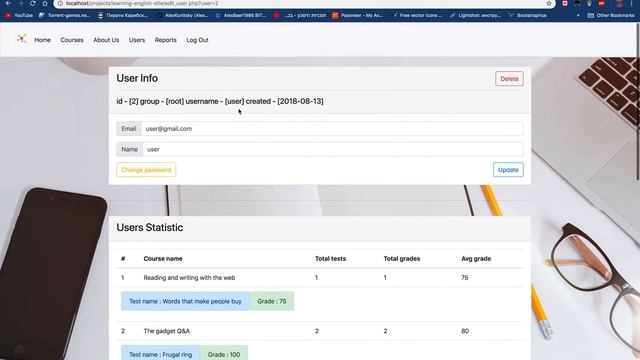This screenshot has height=360, width=640.
Task: Open the Lightshot bookmark
Action: pos(475,16)
